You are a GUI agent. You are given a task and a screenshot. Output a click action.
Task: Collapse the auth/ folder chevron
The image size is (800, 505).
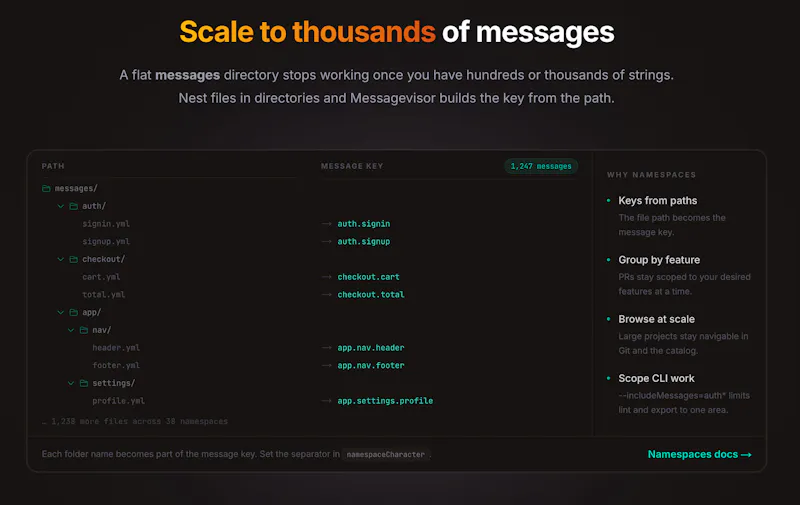(61, 206)
